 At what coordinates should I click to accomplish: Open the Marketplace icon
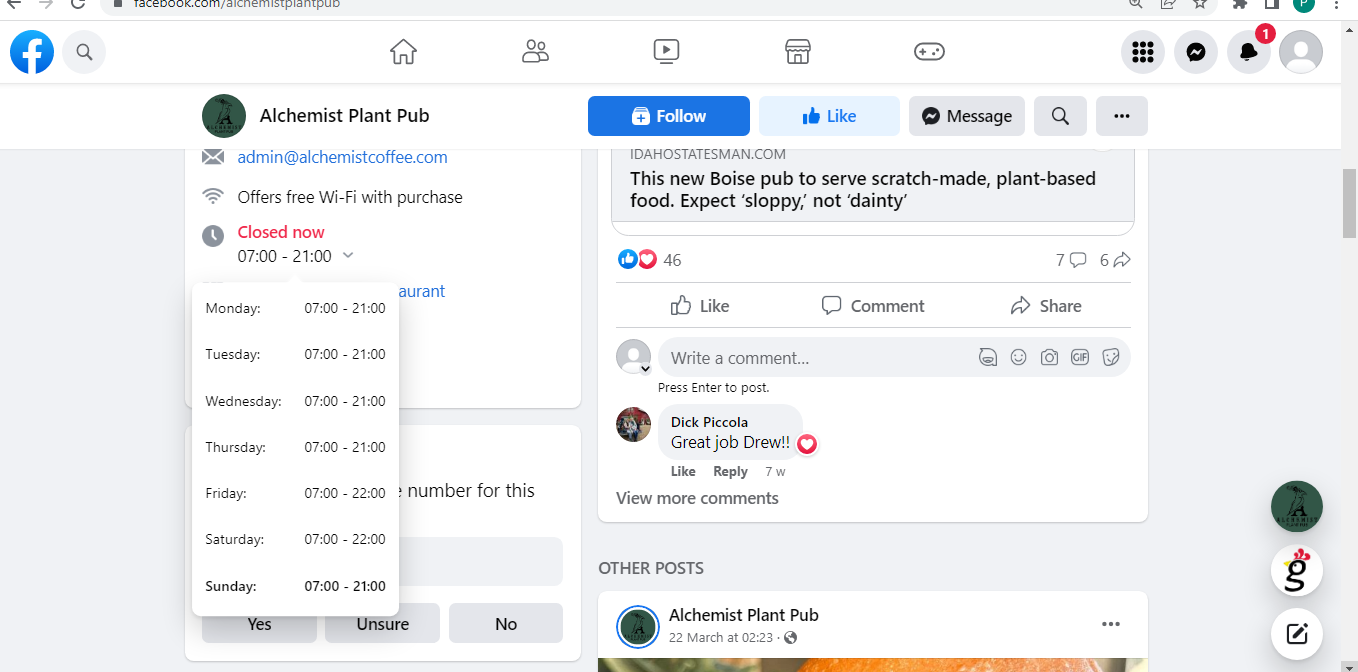tap(797, 52)
